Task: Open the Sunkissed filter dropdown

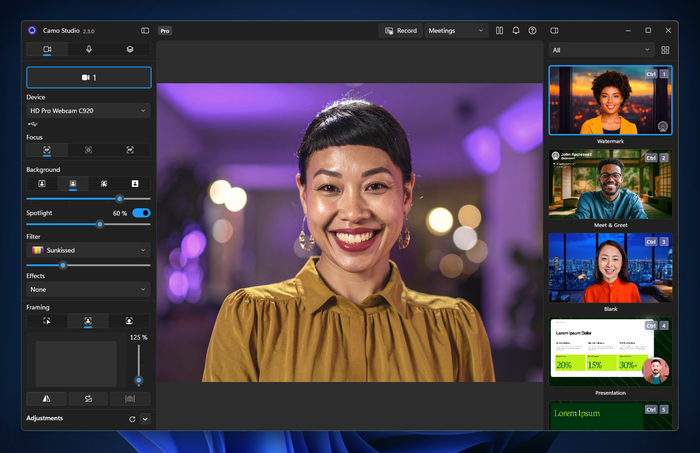Action: pos(88,250)
